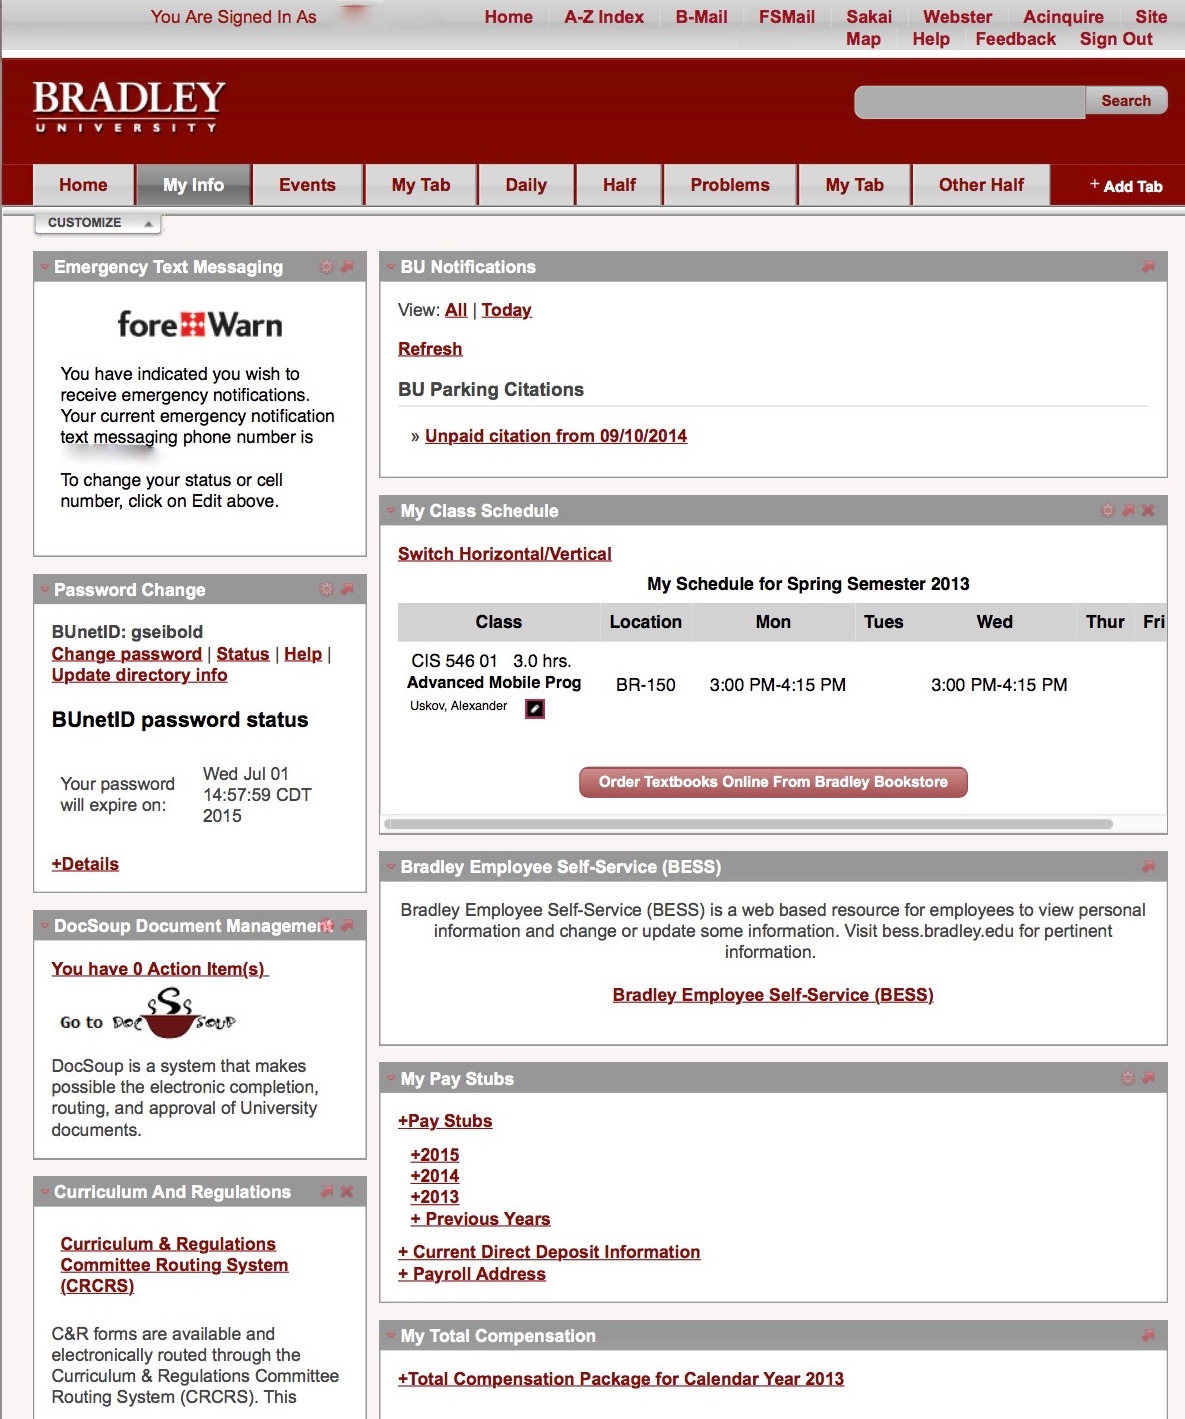This screenshot has height=1419, width=1185.
Task: Open the Problems tab
Action: tap(729, 185)
